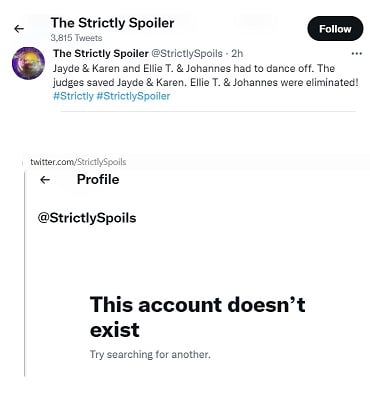Click Try searching for another text

pyautogui.click(x=150, y=354)
